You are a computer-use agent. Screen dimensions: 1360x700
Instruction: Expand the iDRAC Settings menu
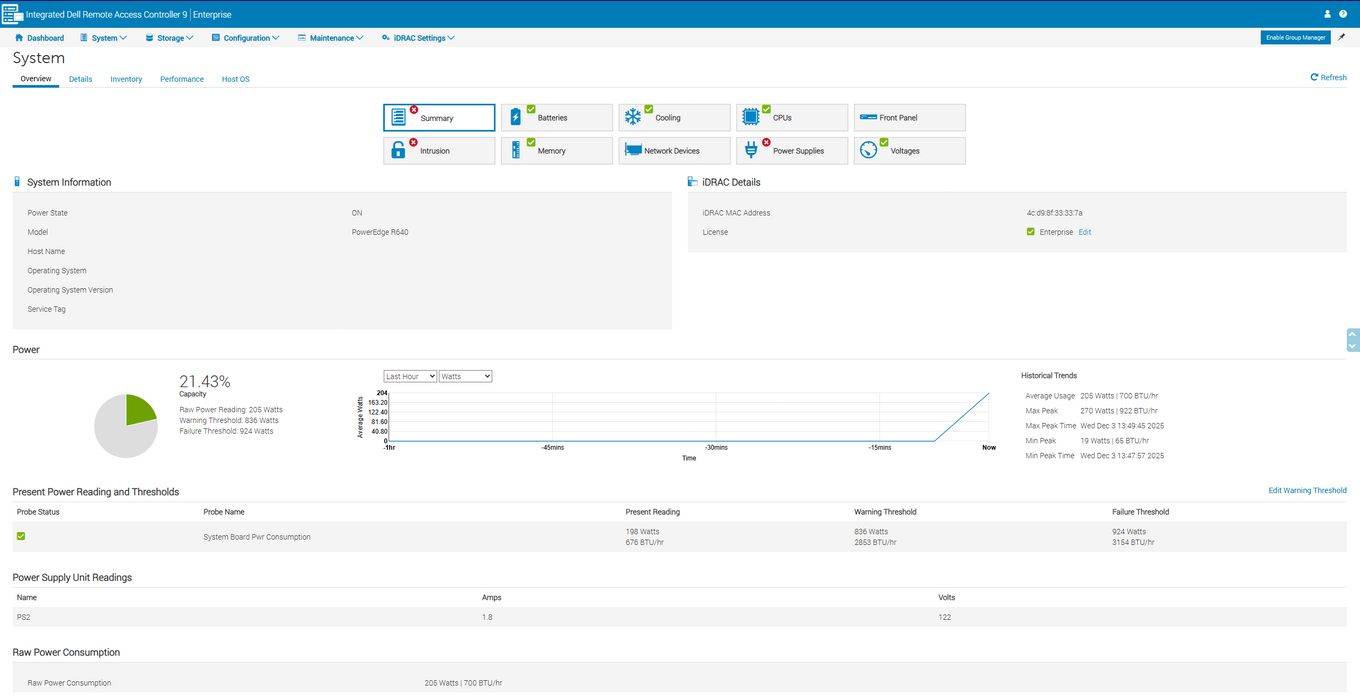(418, 38)
